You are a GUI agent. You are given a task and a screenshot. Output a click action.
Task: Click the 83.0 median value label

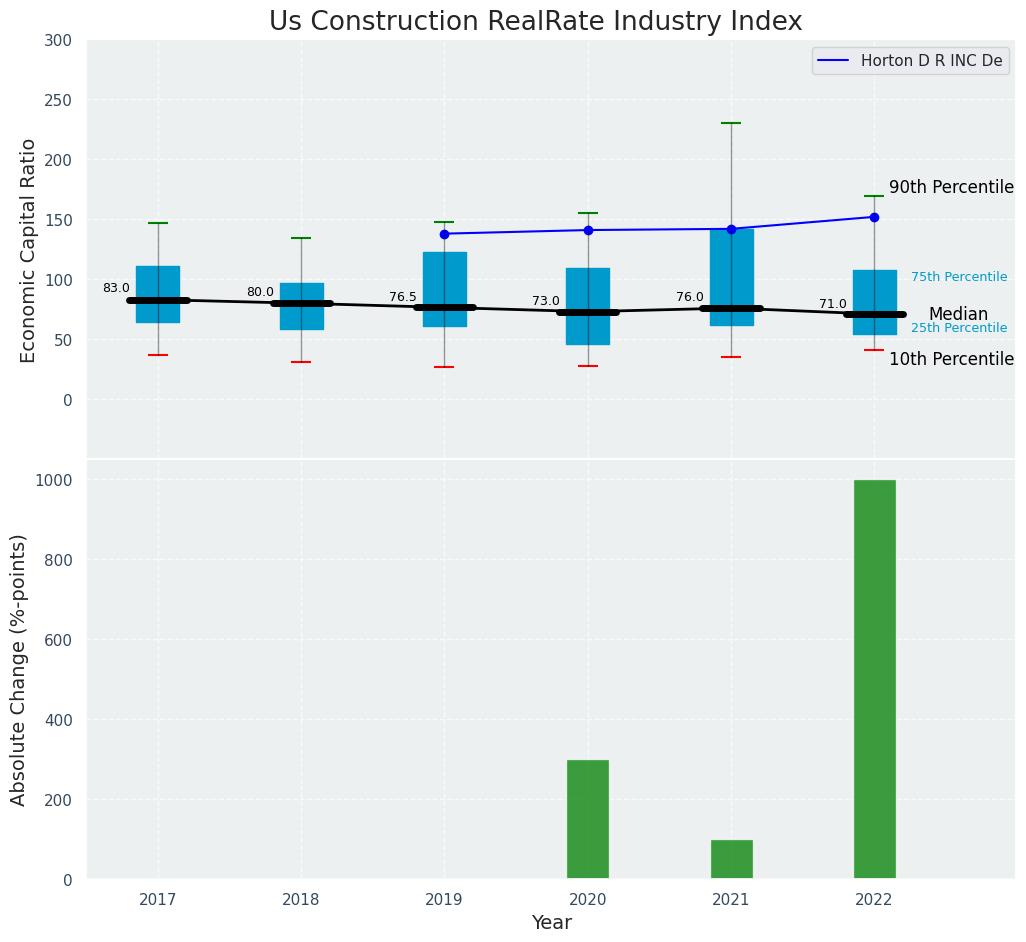[x=116, y=288]
